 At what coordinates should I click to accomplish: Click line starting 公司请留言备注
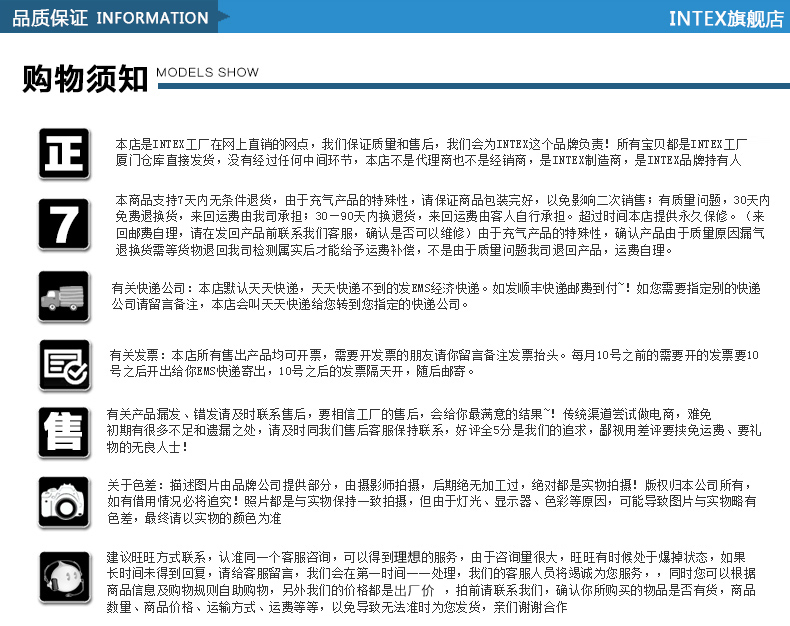(290, 304)
